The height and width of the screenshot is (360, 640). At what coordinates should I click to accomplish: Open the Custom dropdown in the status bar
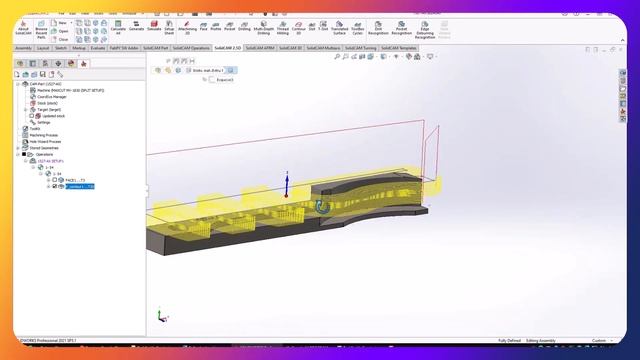602,340
